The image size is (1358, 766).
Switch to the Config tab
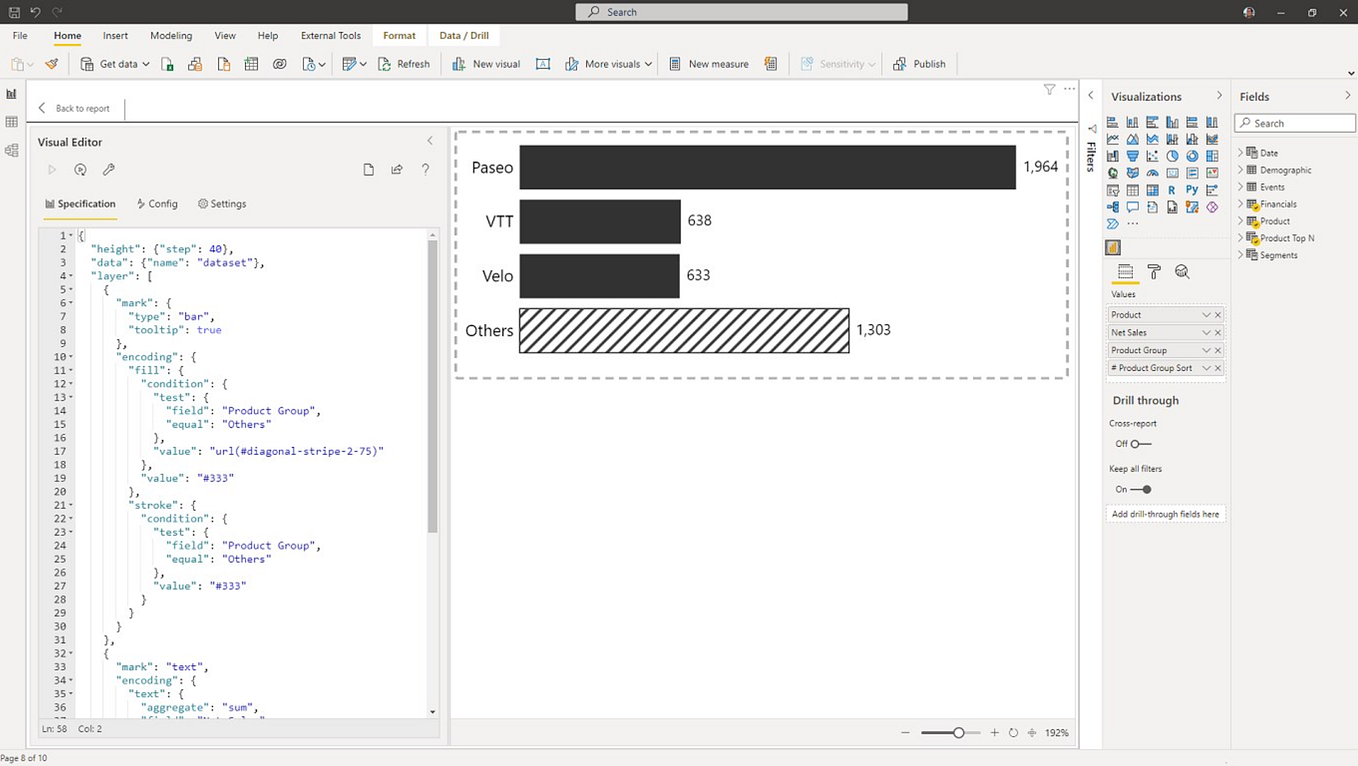pyautogui.click(x=157, y=204)
